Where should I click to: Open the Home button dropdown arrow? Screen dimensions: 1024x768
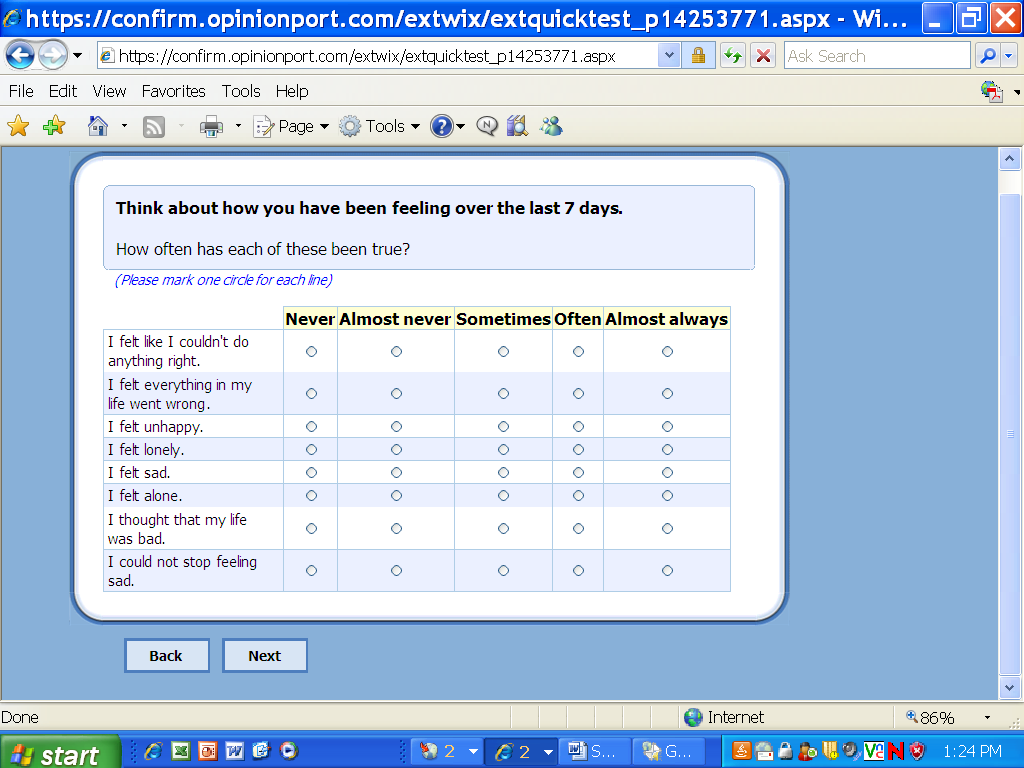pyautogui.click(x=124, y=126)
